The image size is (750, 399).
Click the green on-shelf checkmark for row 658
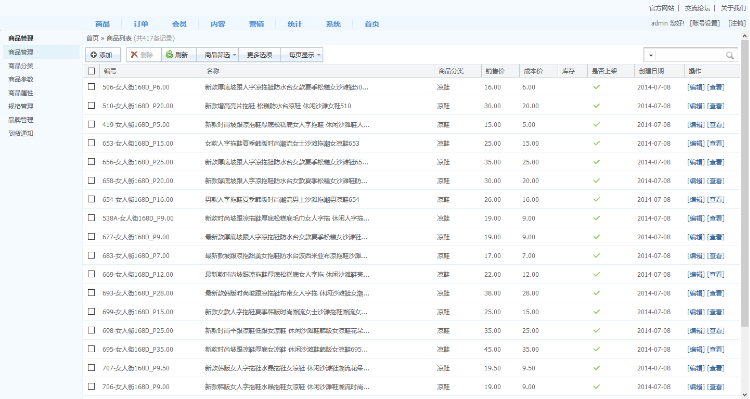point(596,180)
